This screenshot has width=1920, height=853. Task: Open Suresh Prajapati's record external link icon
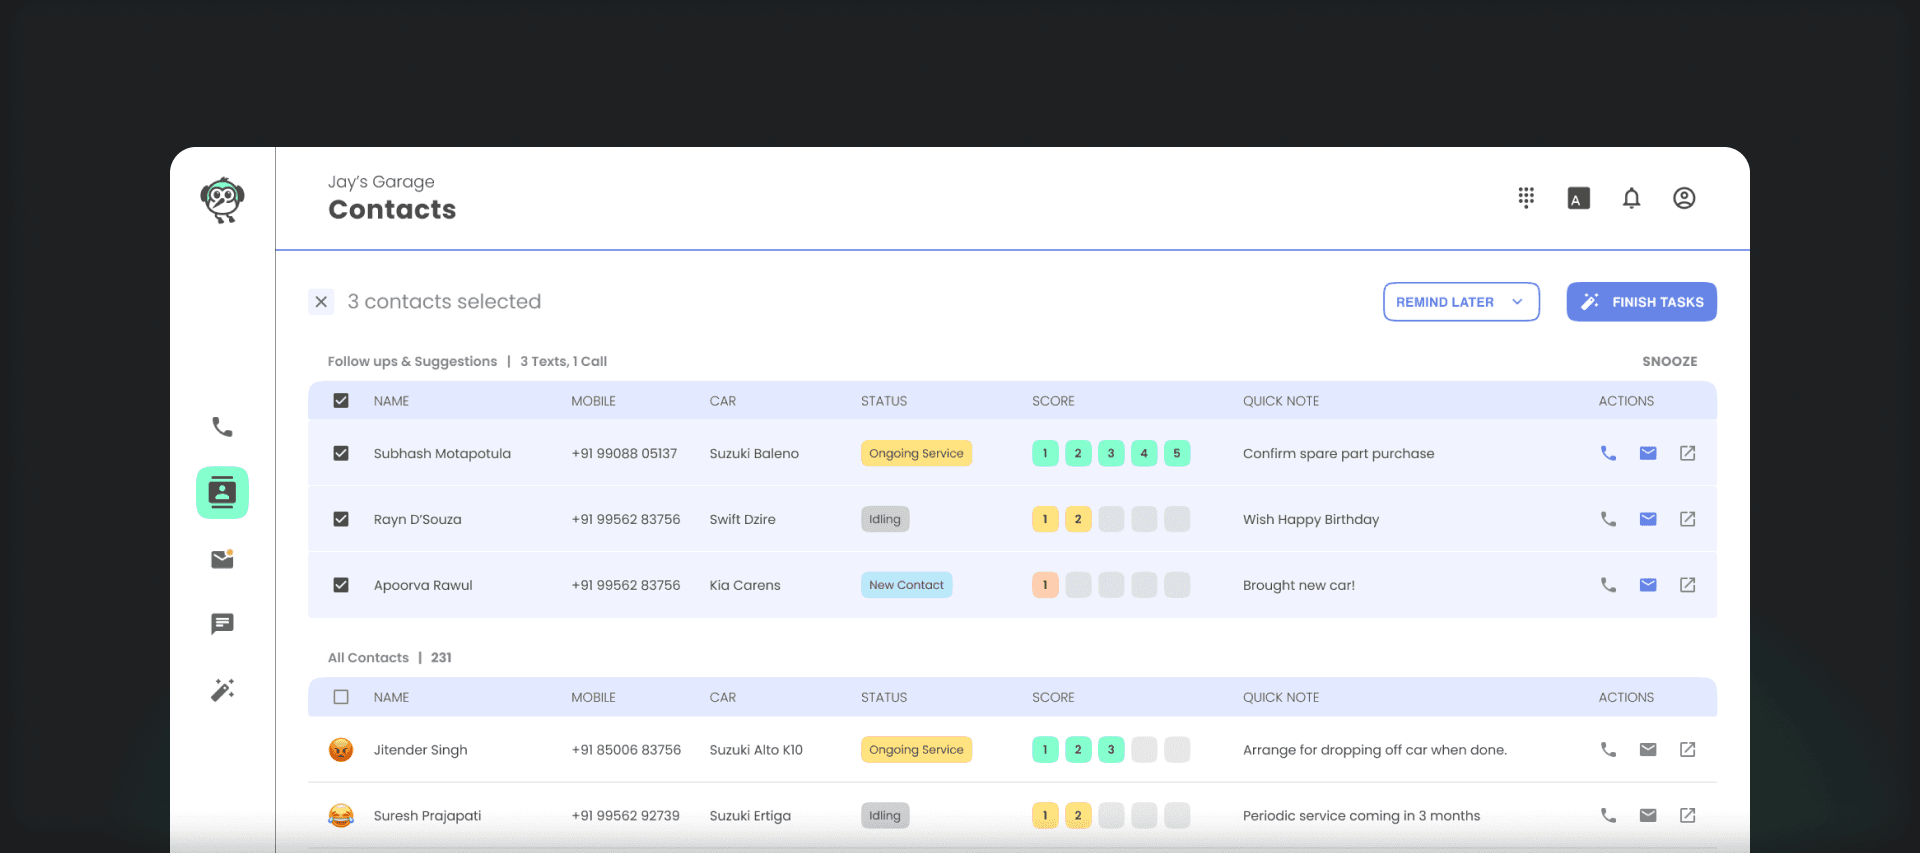click(1687, 815)
